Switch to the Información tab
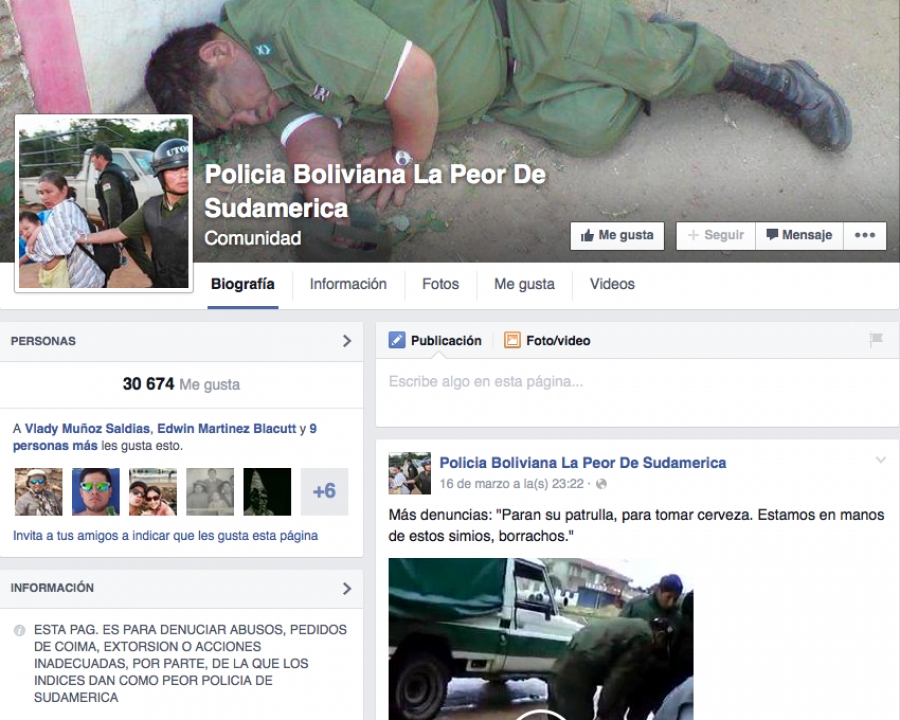 [x=347, y=284]
